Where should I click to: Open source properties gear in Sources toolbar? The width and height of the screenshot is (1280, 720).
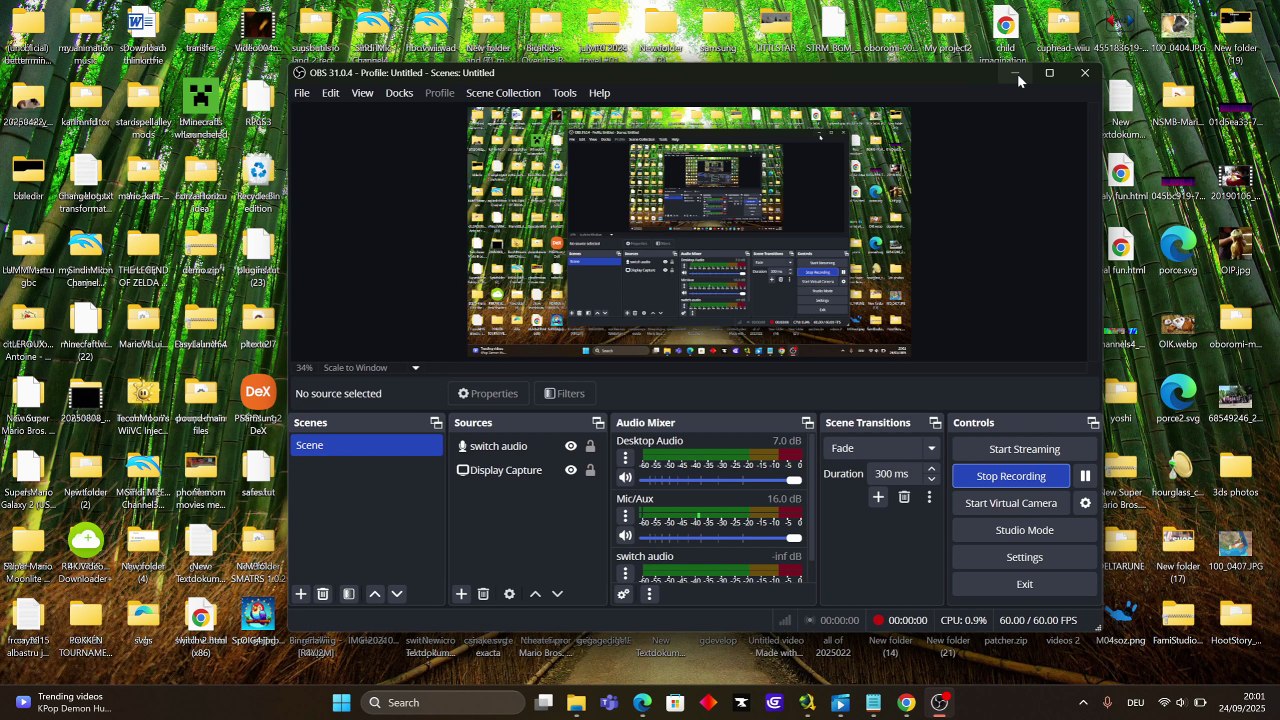509,594
